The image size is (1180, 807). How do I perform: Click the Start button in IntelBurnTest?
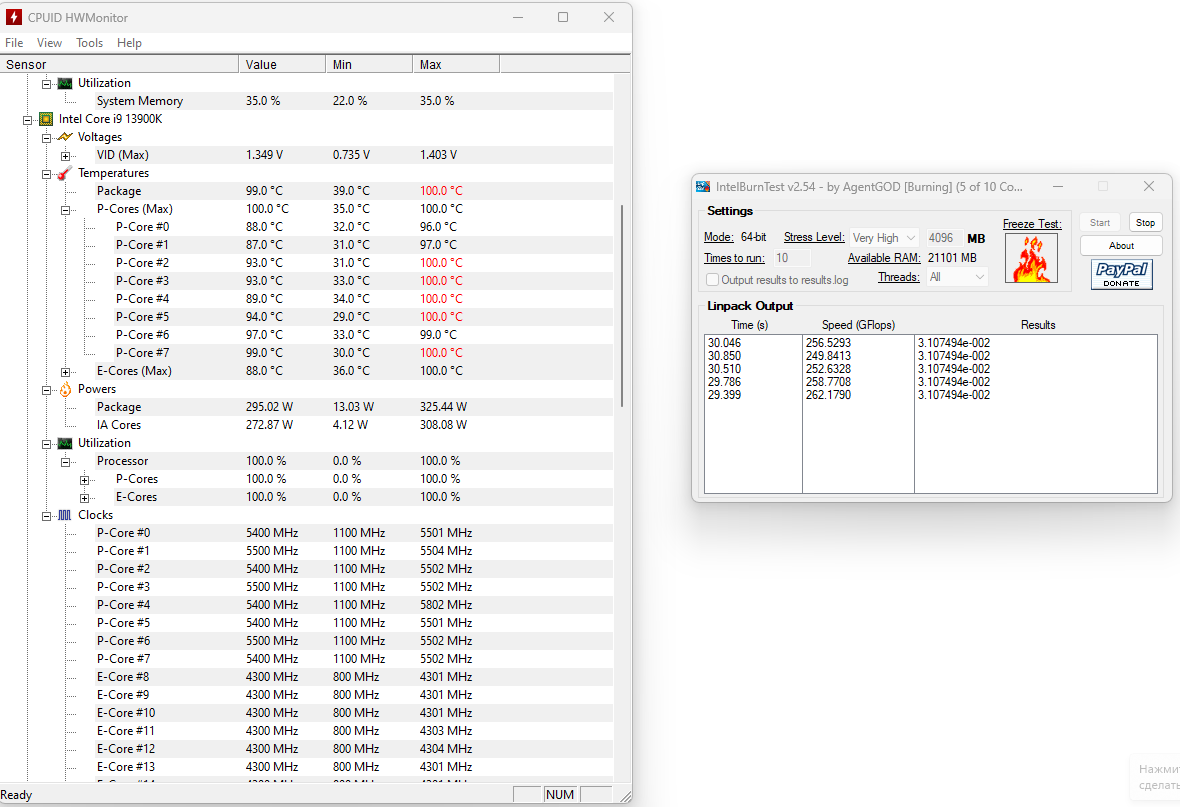1099,223
